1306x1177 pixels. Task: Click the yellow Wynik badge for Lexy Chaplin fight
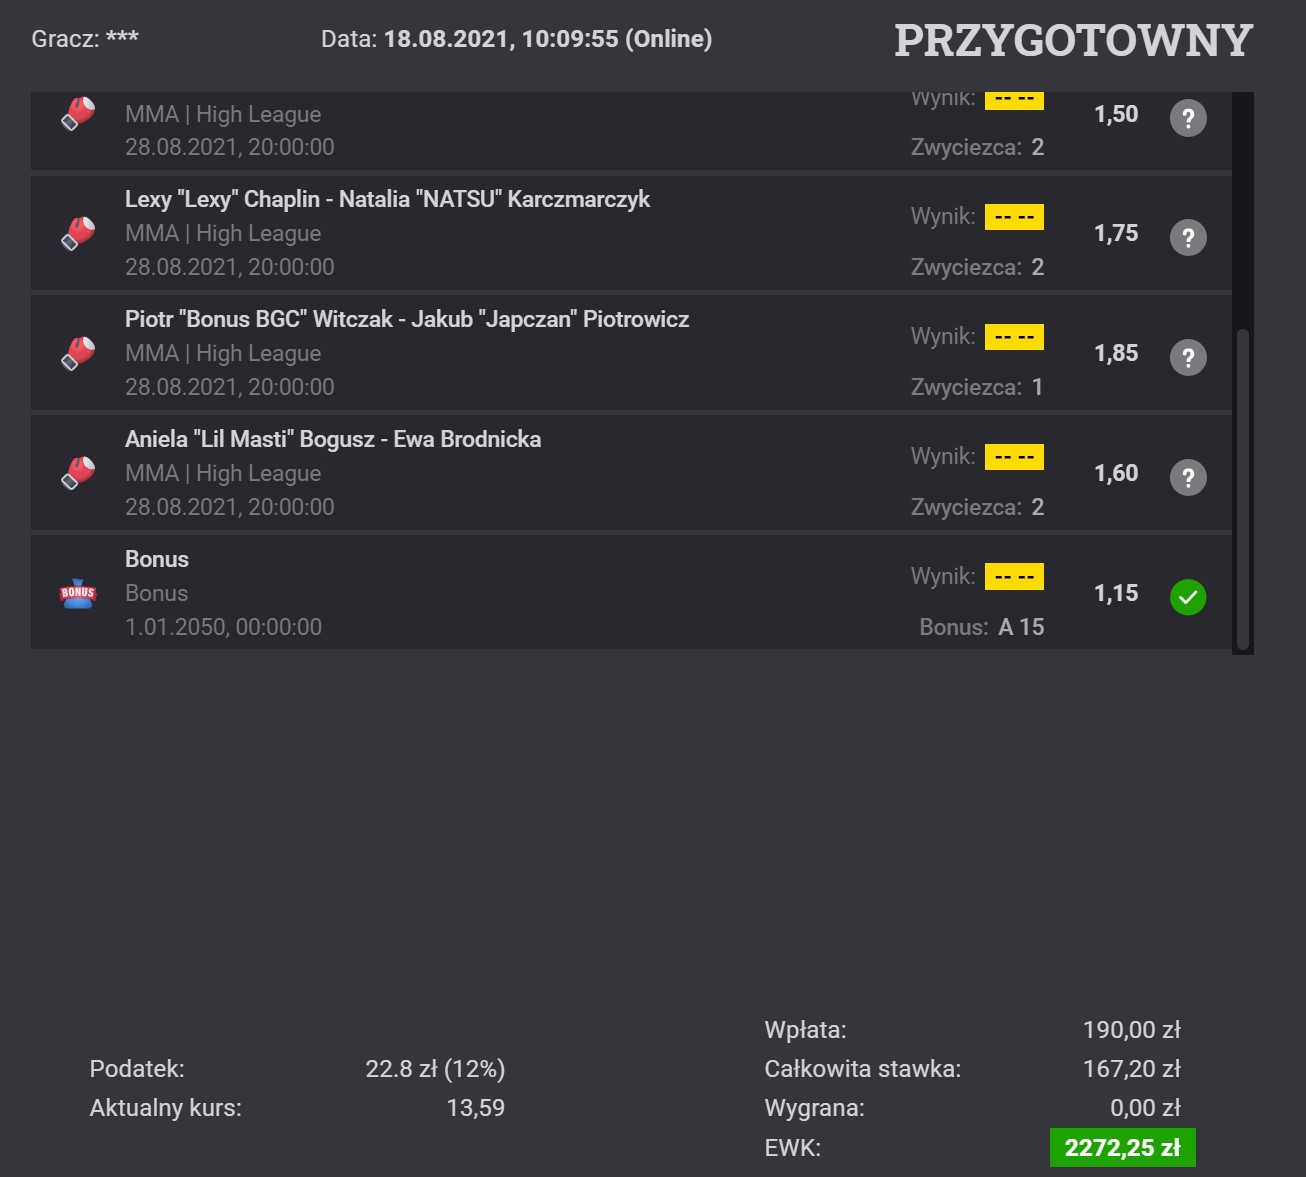coord(1014,217)
